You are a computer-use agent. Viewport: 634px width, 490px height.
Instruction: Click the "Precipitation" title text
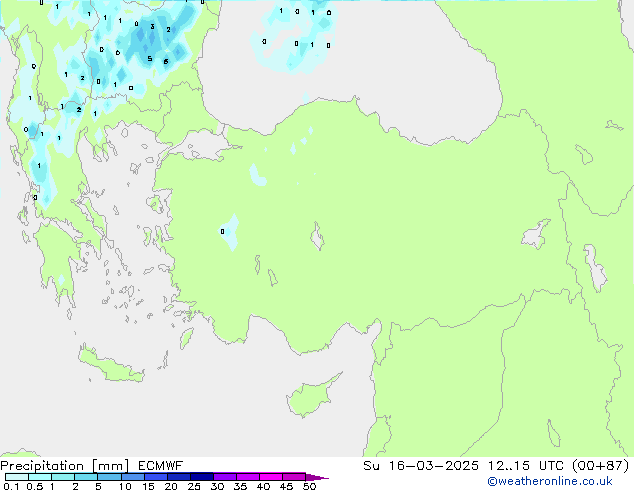click(x=42, y=466)
